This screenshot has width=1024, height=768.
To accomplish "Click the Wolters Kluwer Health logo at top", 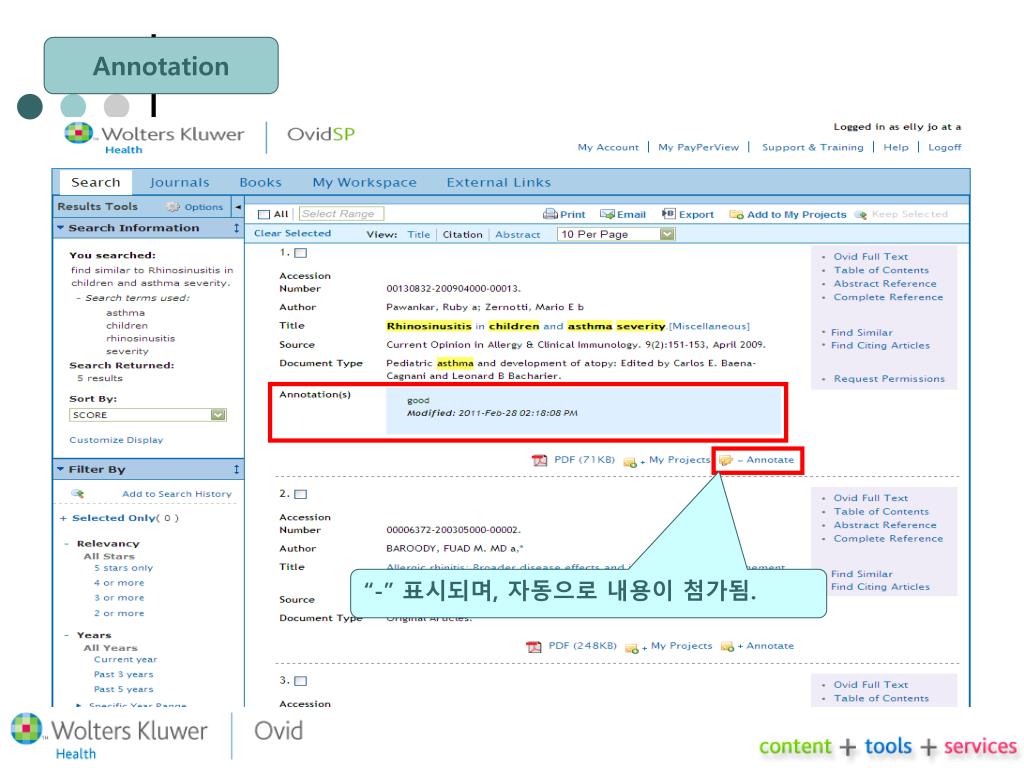I will (x=154, y=138).
